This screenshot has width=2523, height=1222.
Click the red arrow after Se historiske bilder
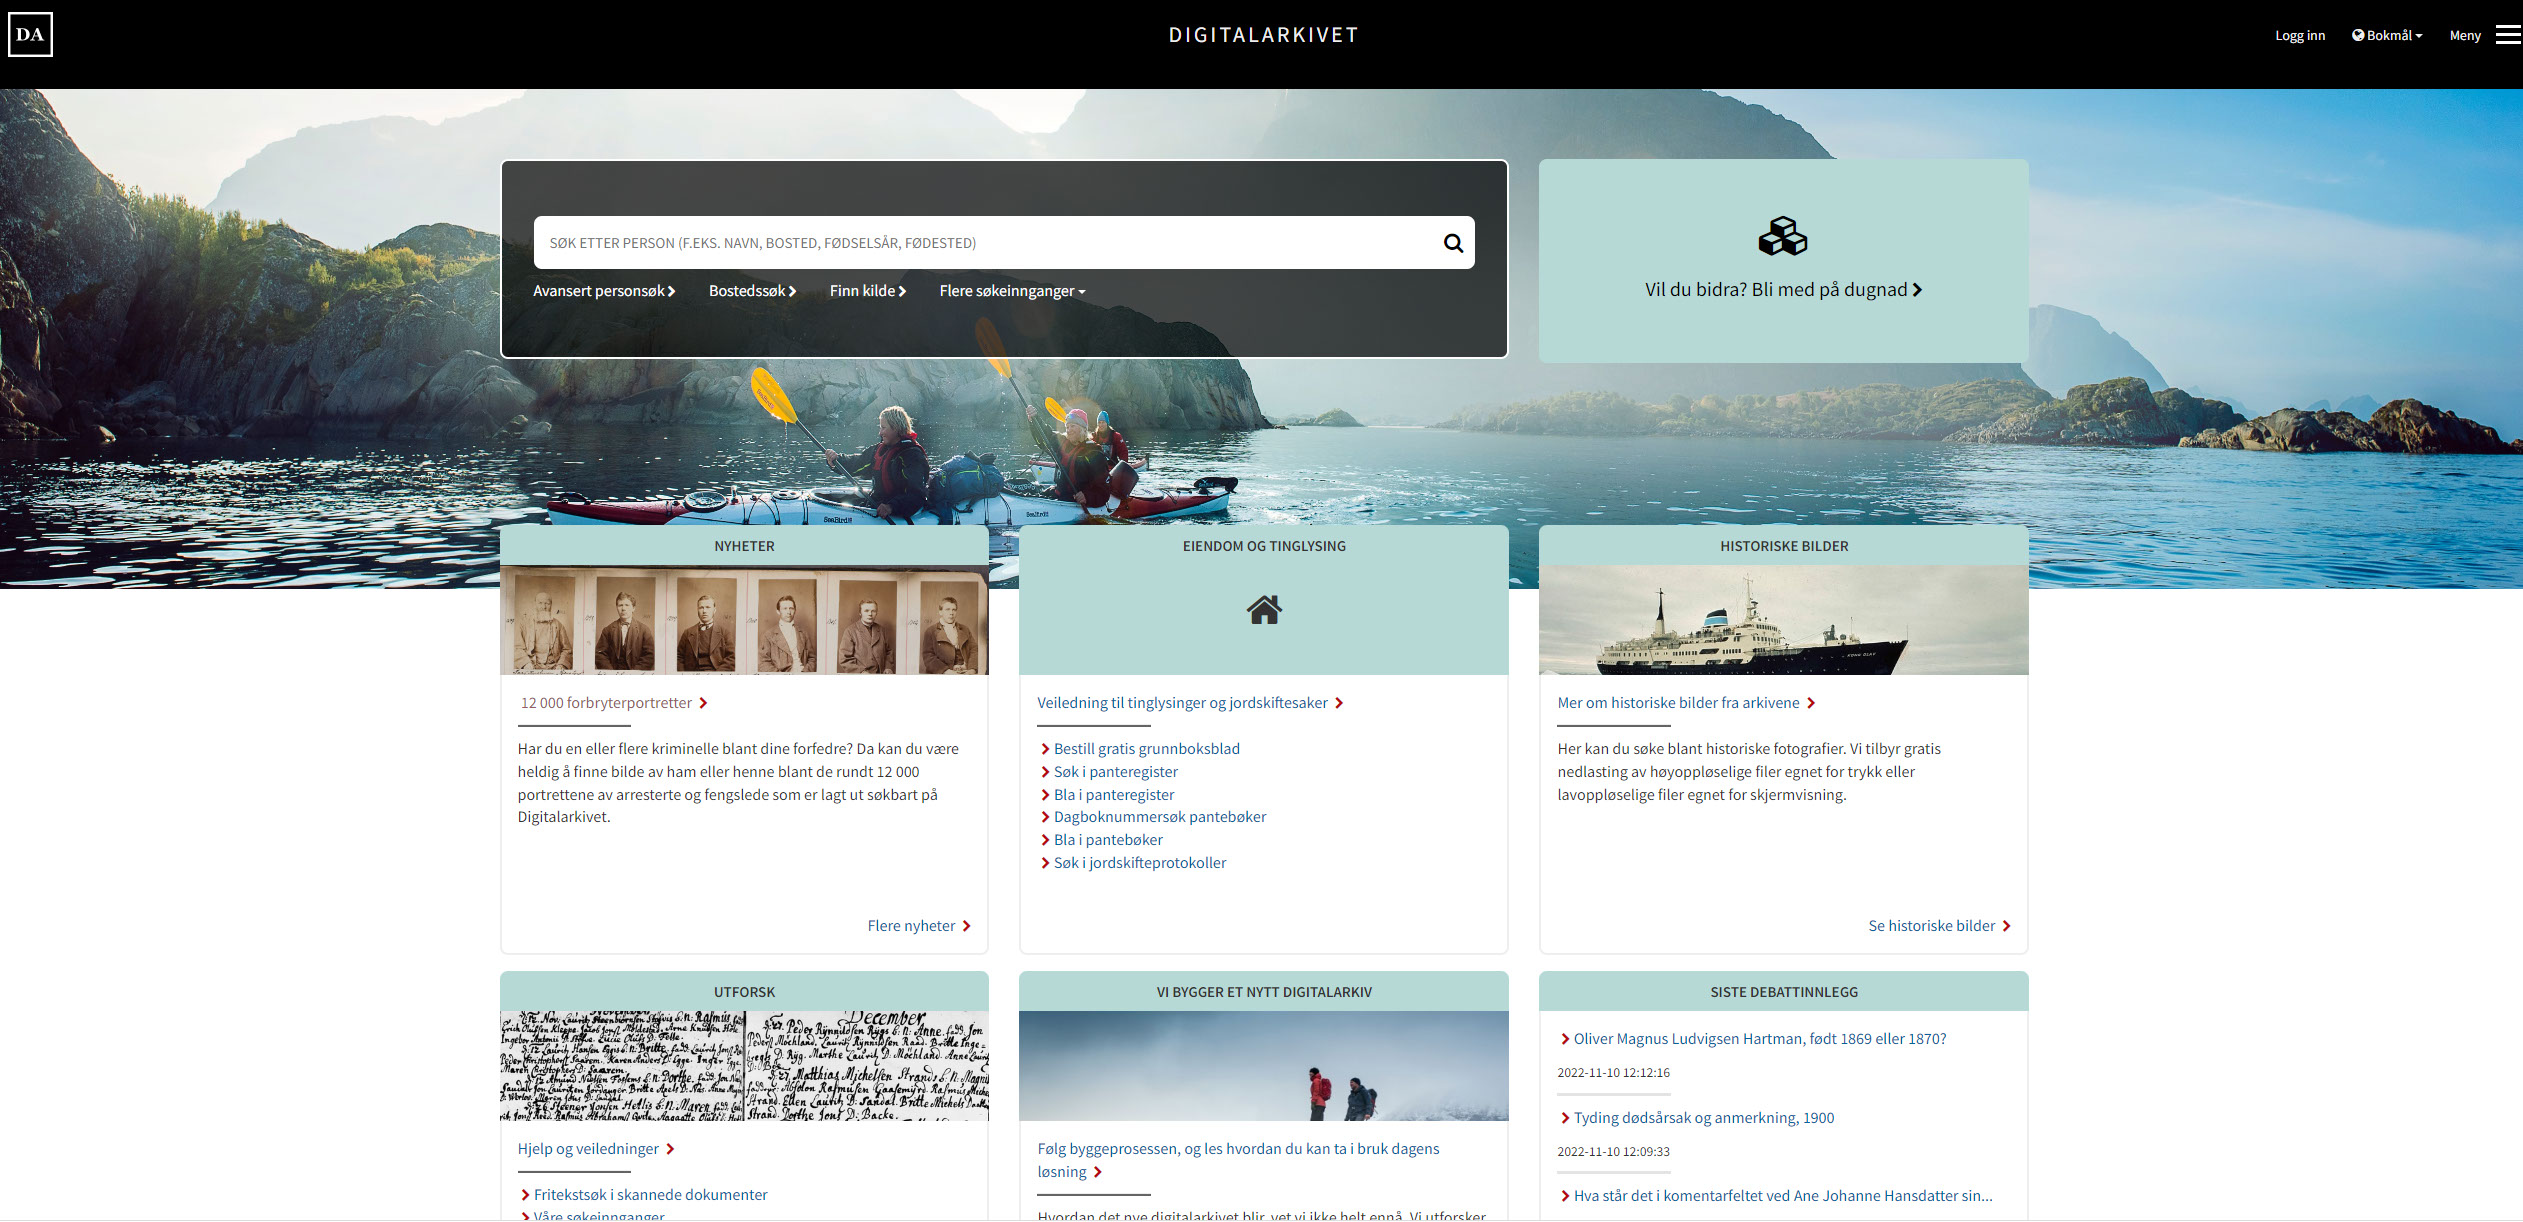coord(2006,926)
